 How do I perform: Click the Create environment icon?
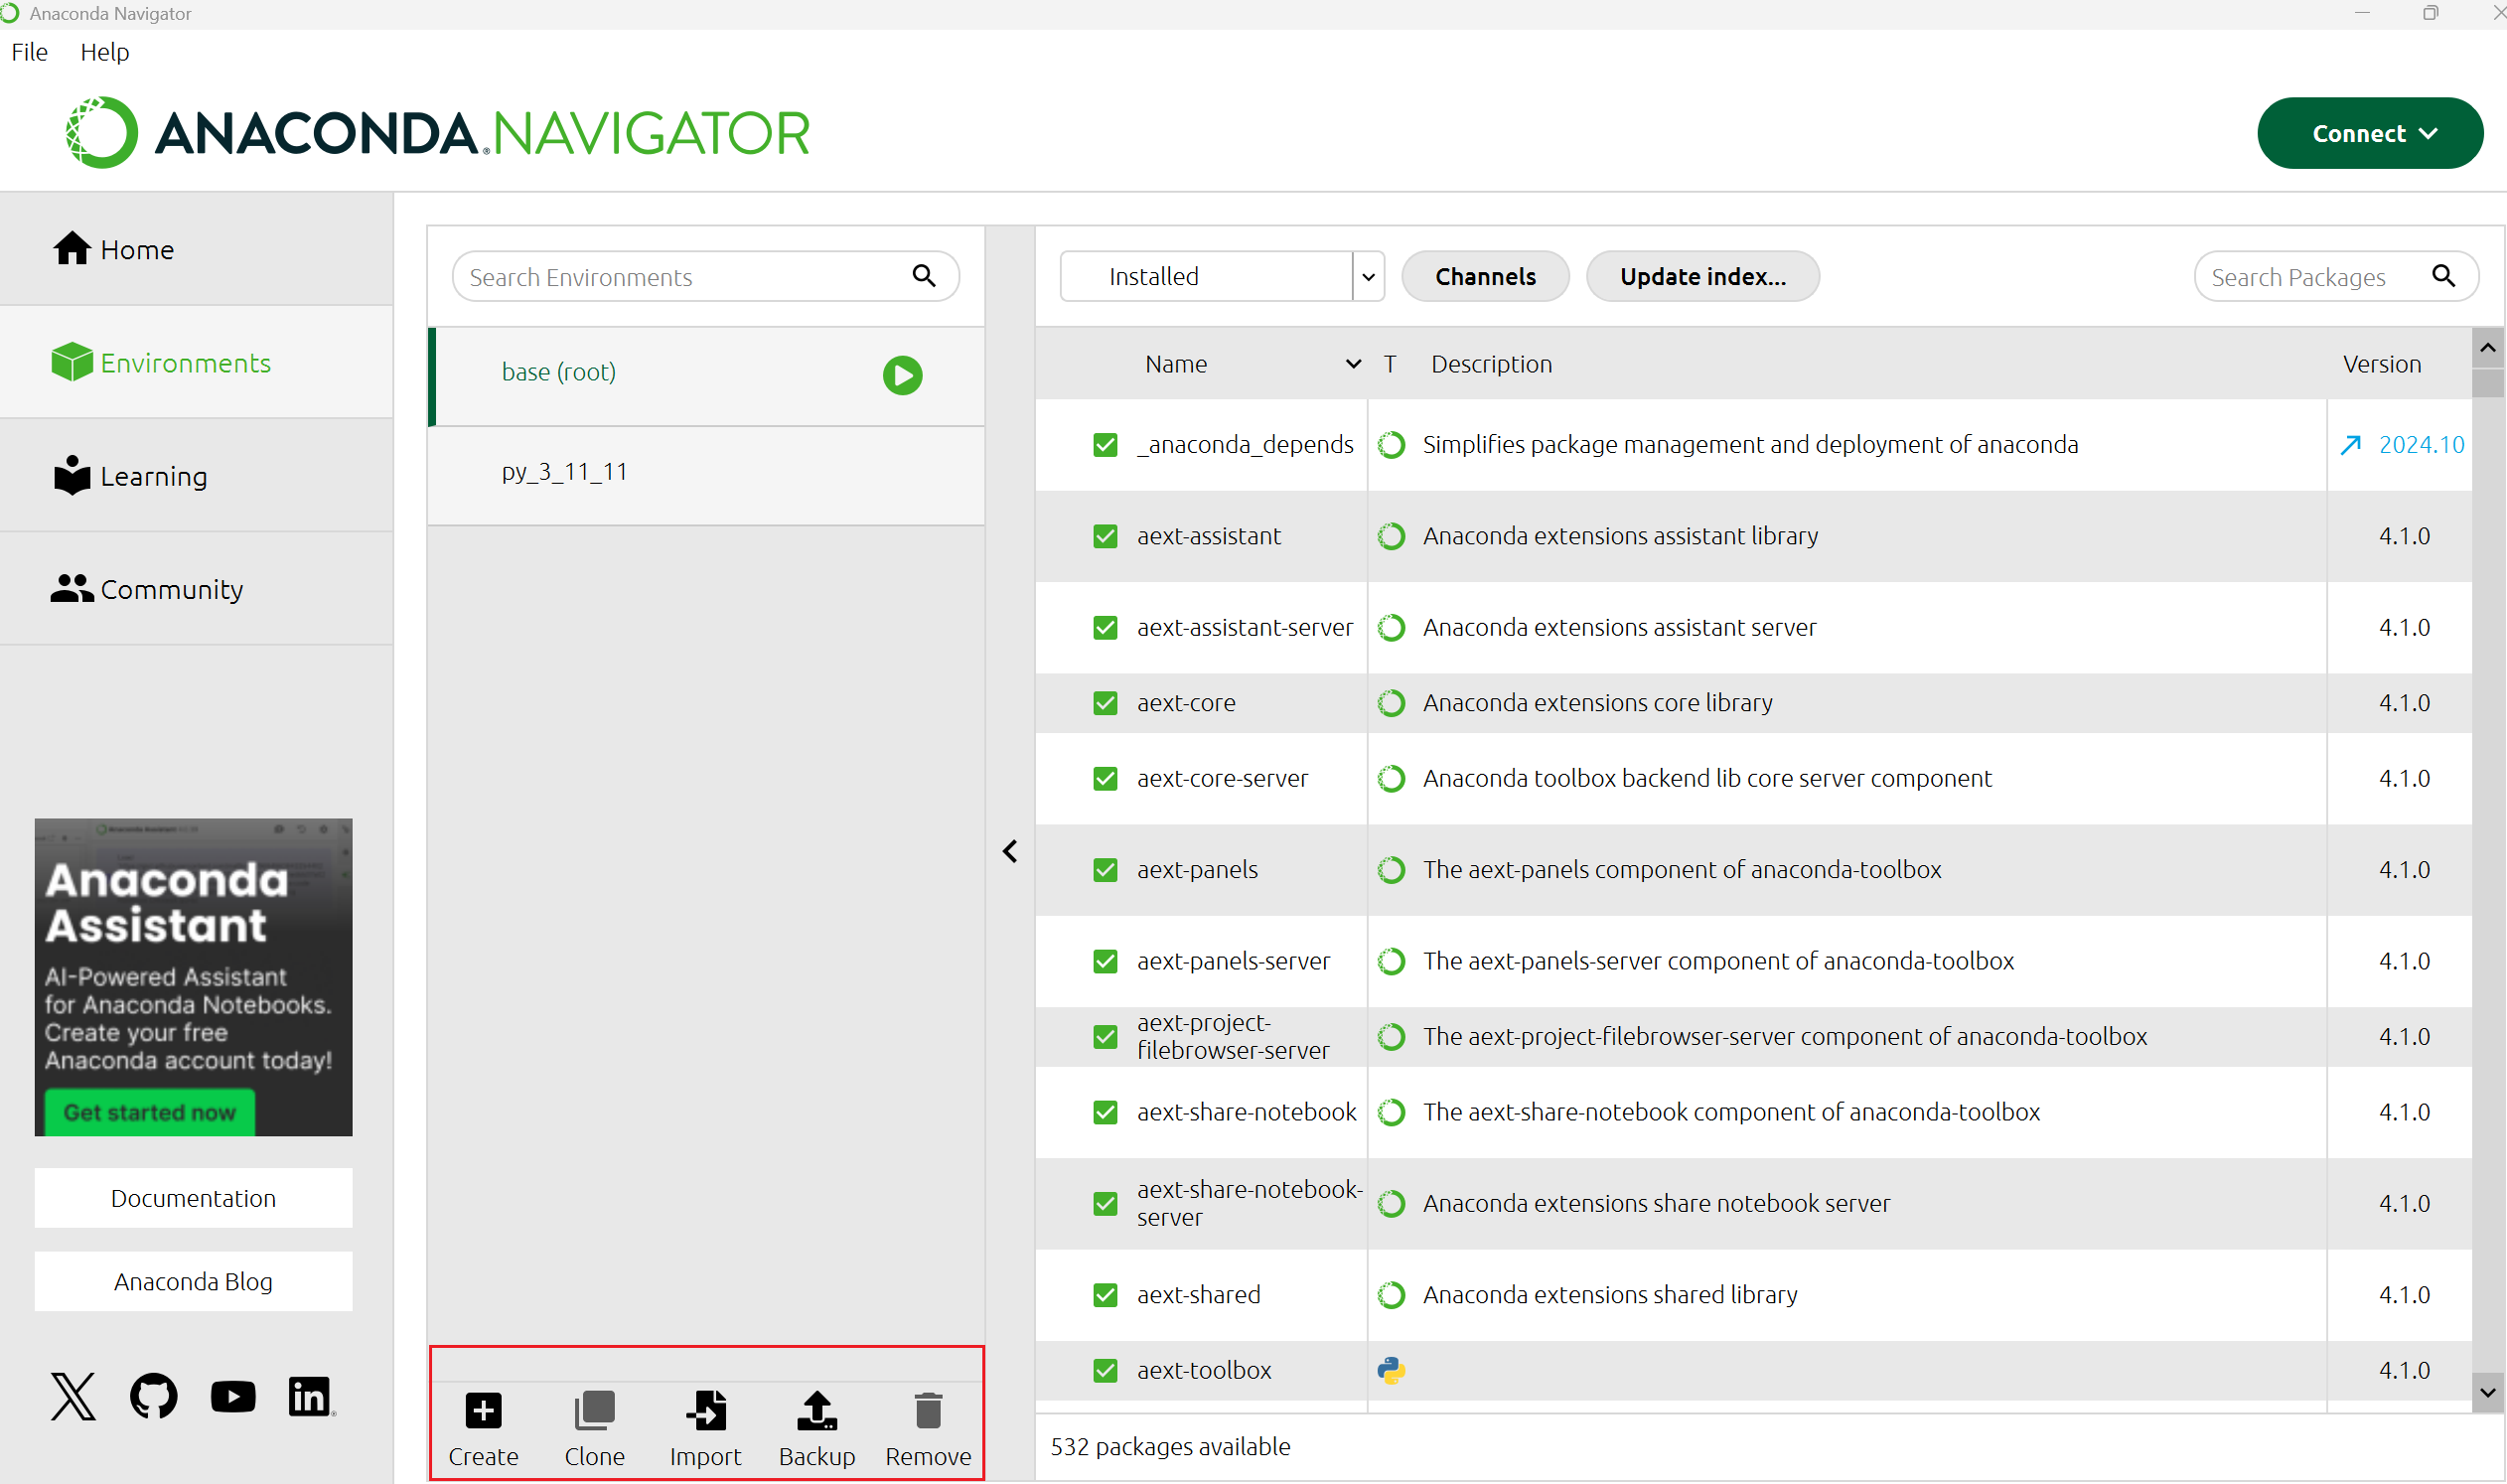click(x=483, y=1411)
